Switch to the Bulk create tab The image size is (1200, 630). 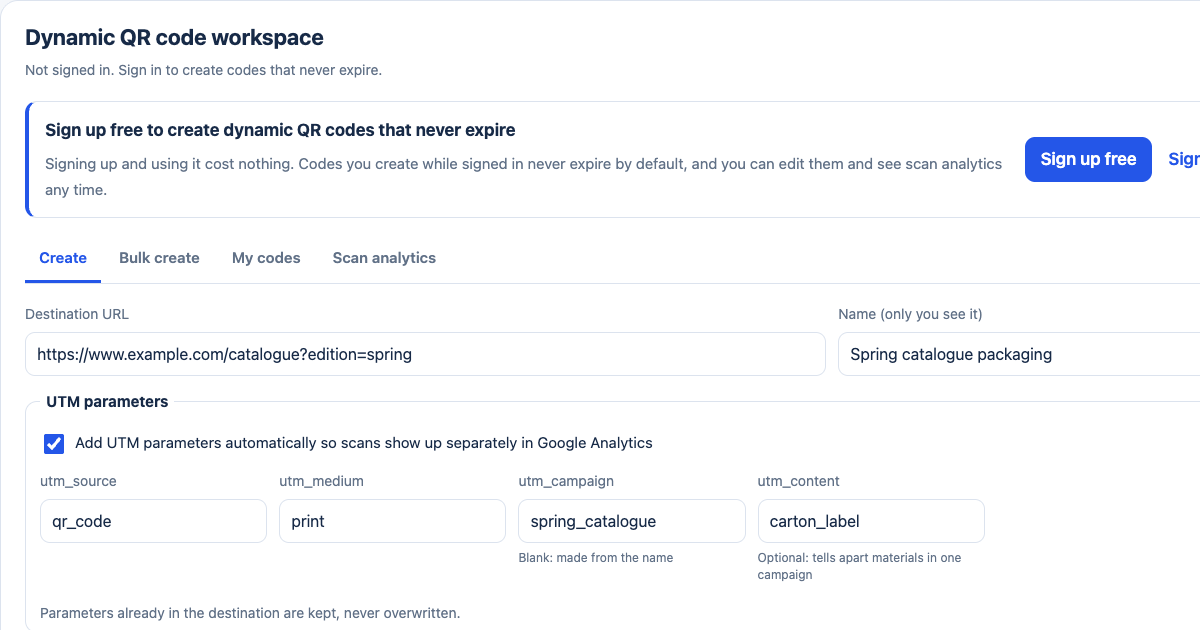[x=159, y=258]
